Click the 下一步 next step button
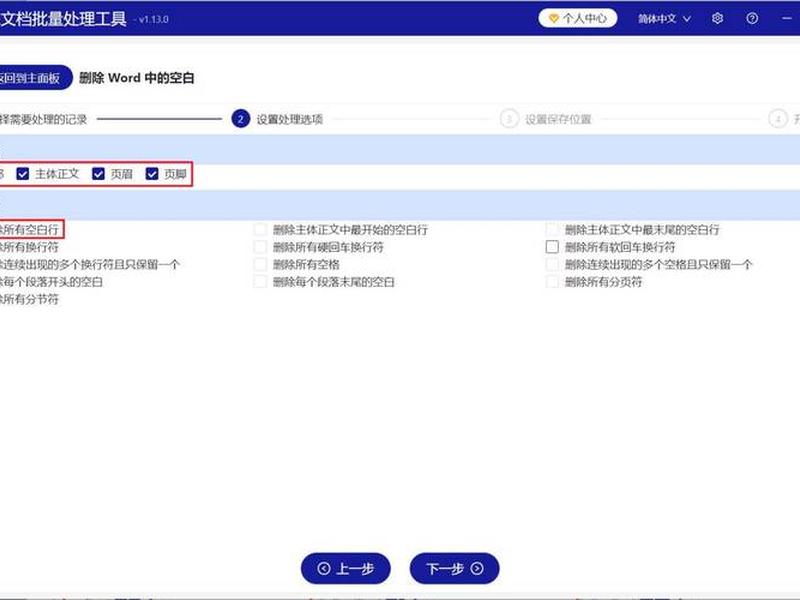The image size is (800, 600). click(x=454, y=568)
